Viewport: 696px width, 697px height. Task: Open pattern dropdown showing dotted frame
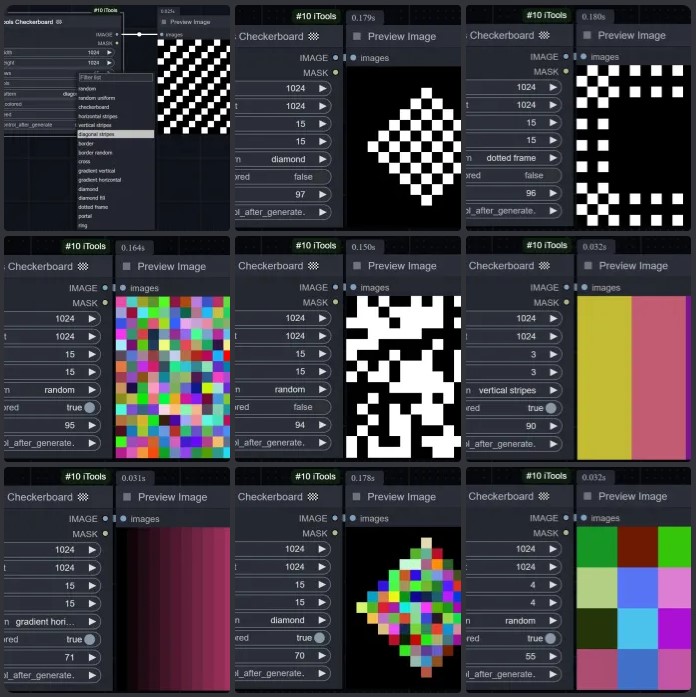(x=513, y=158)
